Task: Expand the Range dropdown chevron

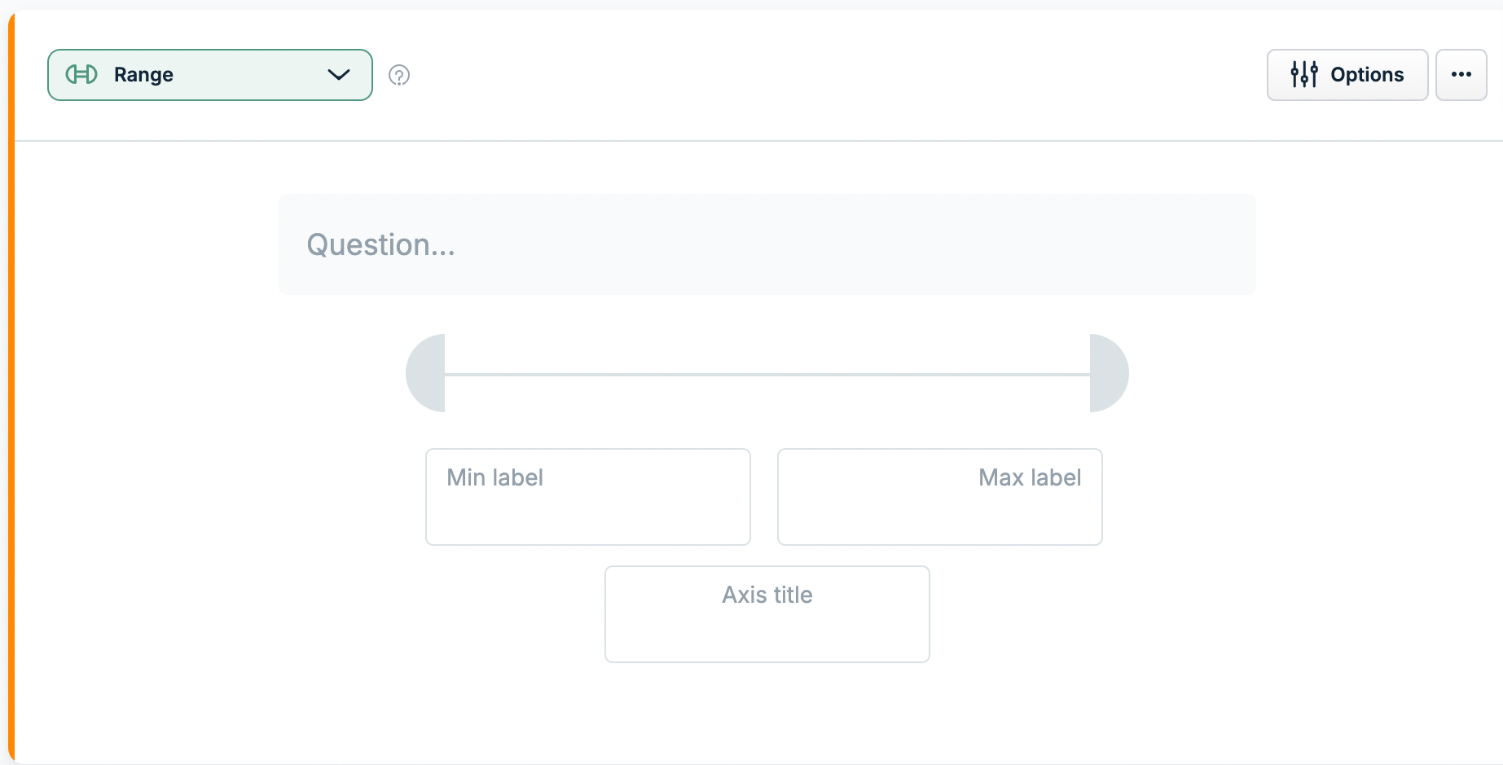Action: [x=339, y=75]
